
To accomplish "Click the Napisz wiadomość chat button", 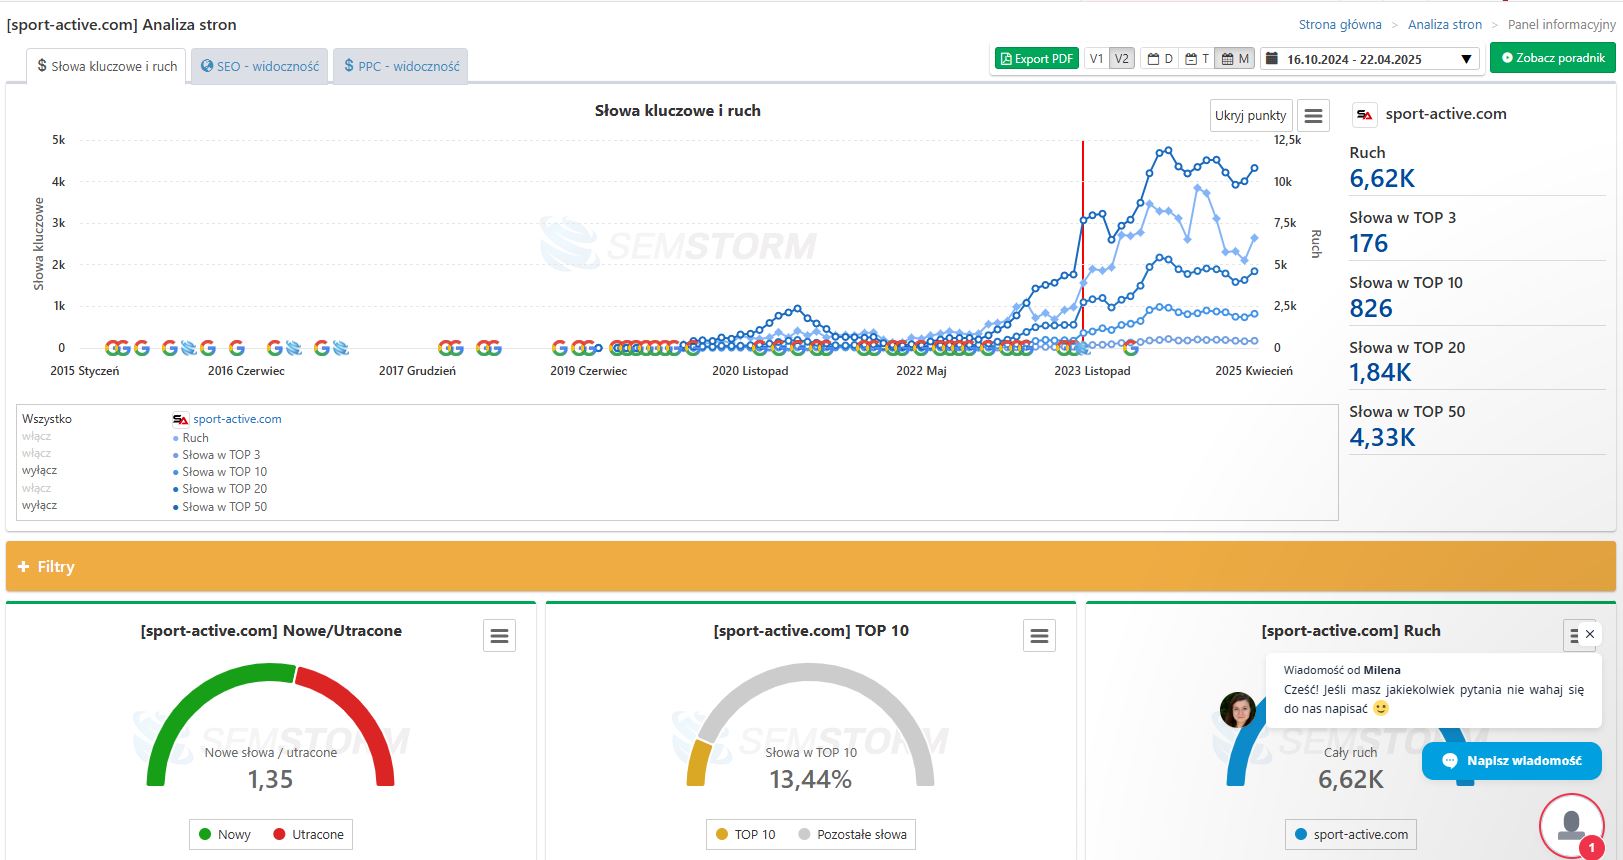I will (1512, 761).
